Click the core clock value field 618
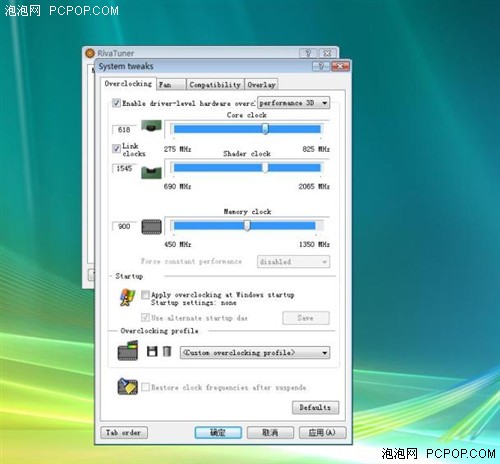 pos(124,130)
